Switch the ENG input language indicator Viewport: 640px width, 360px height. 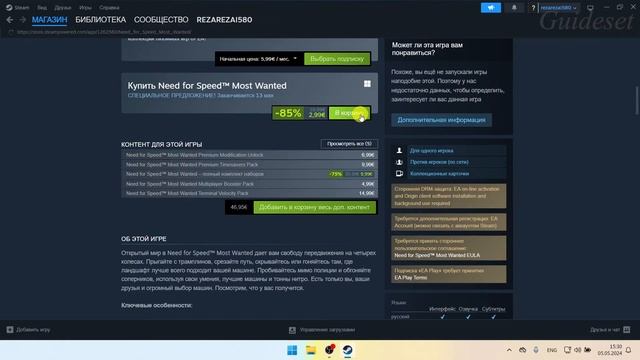tap(552, 350)
